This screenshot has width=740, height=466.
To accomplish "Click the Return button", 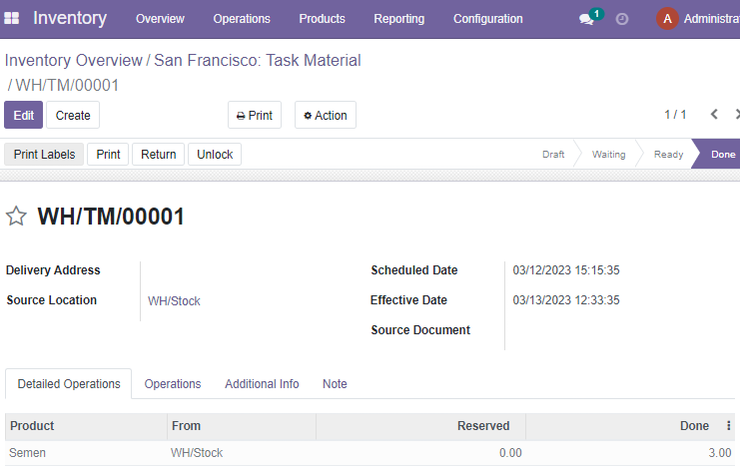I will 158,154.
